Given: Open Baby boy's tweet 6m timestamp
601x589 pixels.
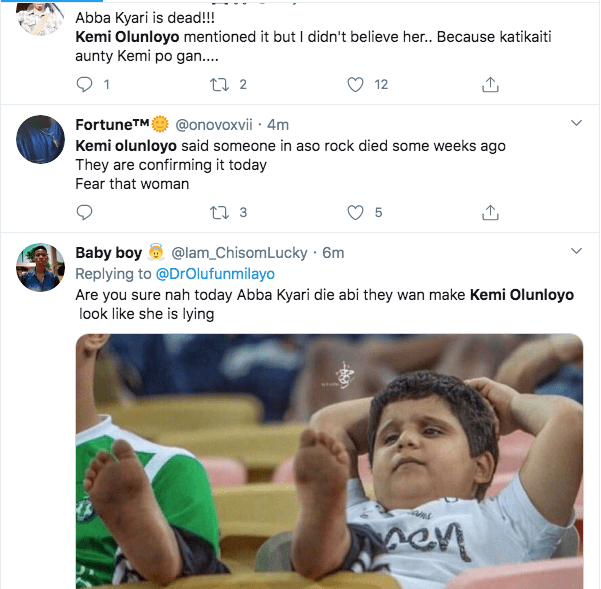Looking at the screenshot, I should (x=333, y=252).
